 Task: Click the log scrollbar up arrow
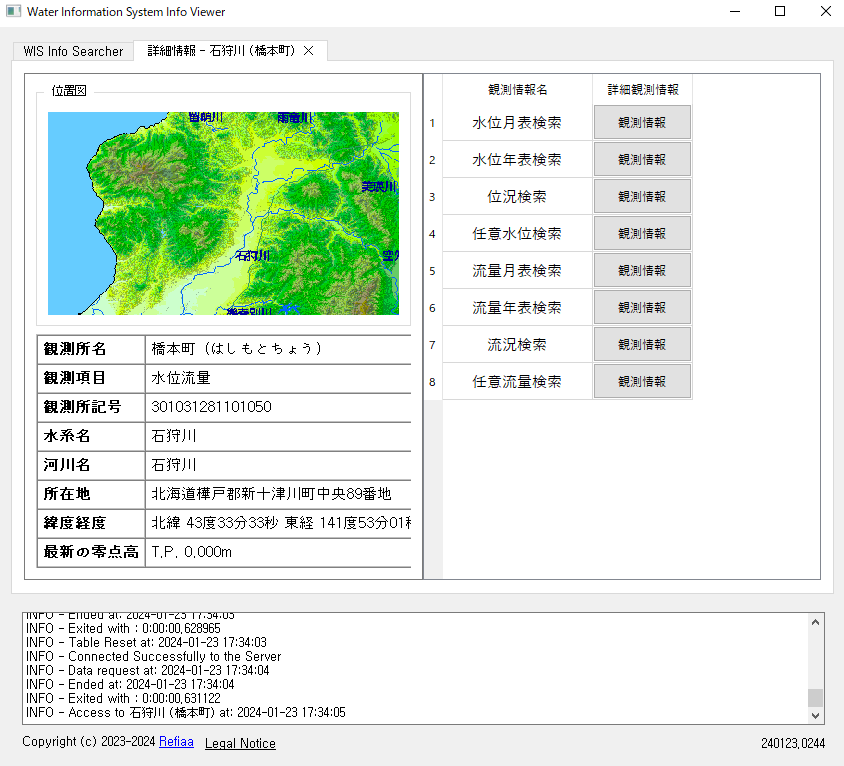815,622
